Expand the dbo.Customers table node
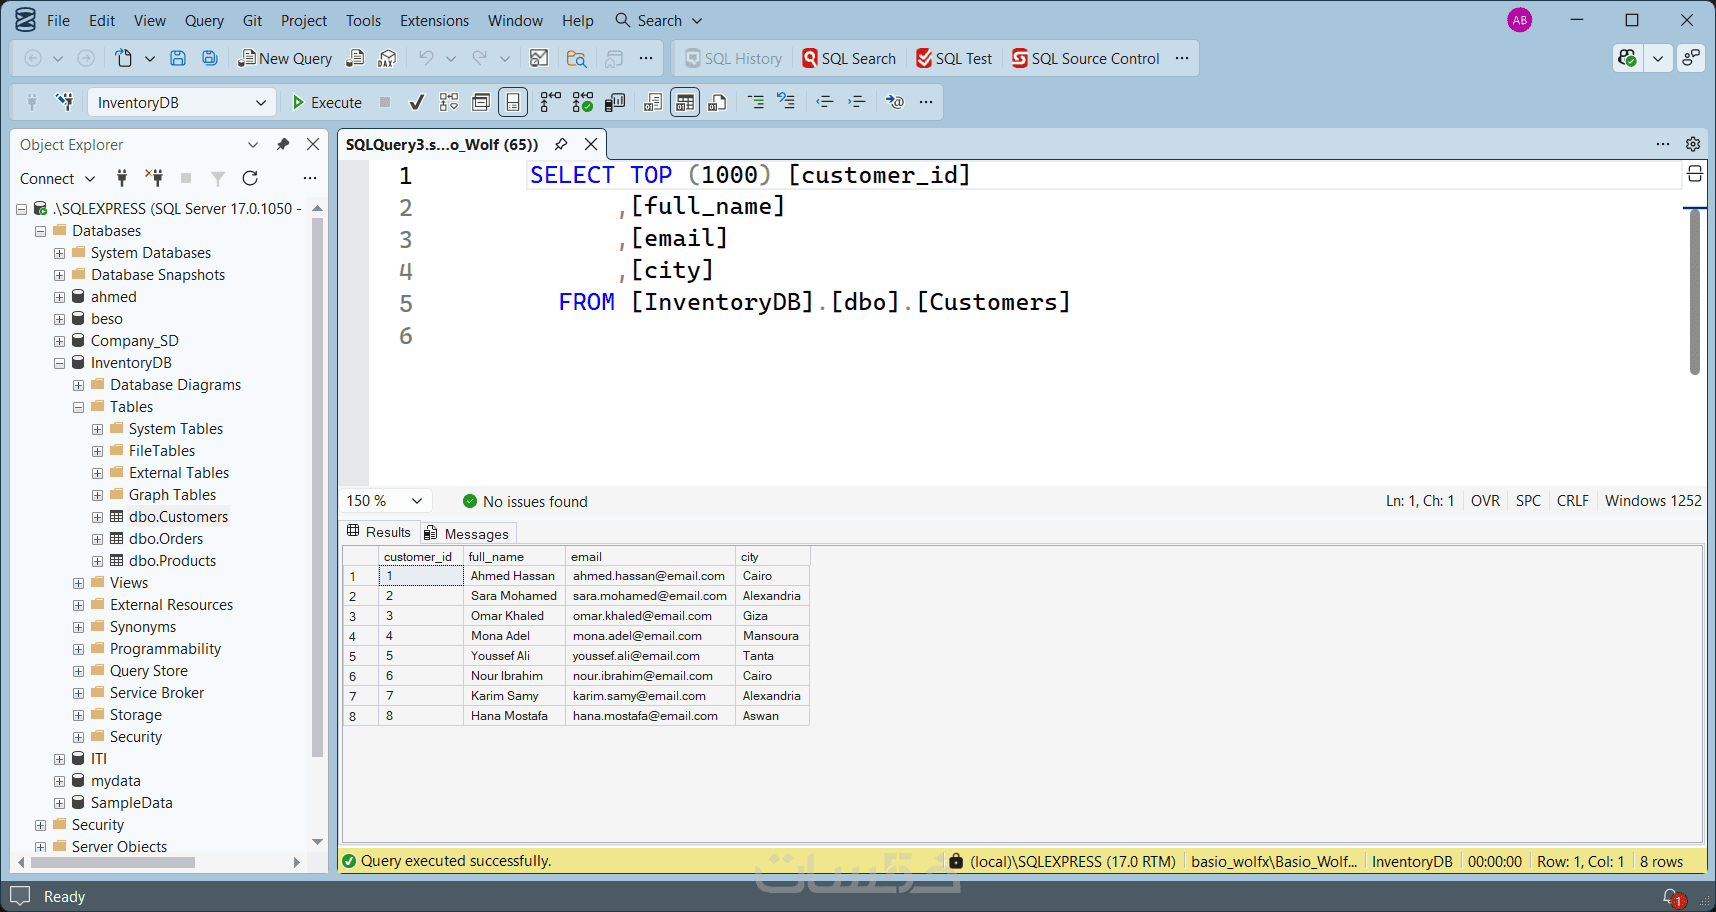1716x912 pixels. (97, 517)
